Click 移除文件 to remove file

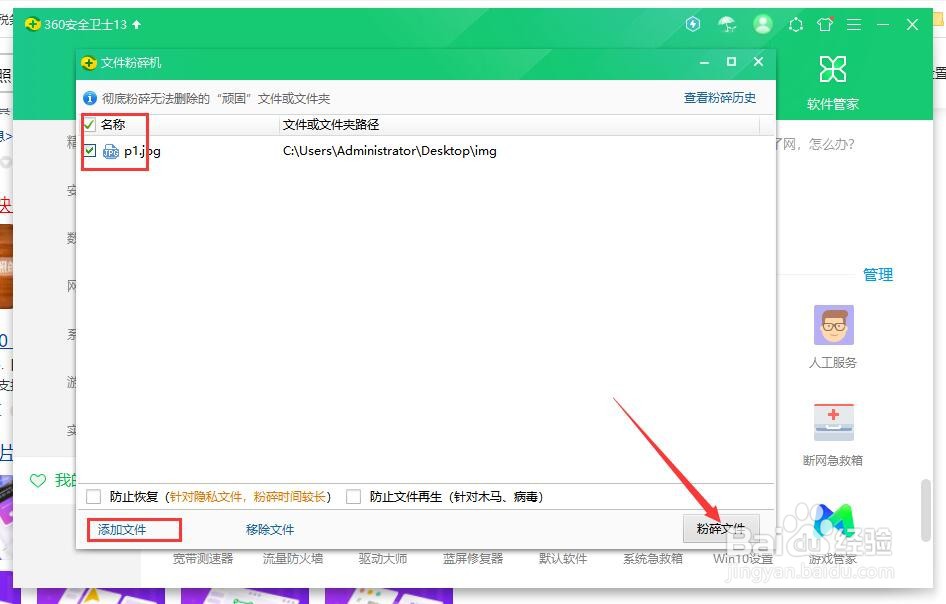click(x=270, y=530)
